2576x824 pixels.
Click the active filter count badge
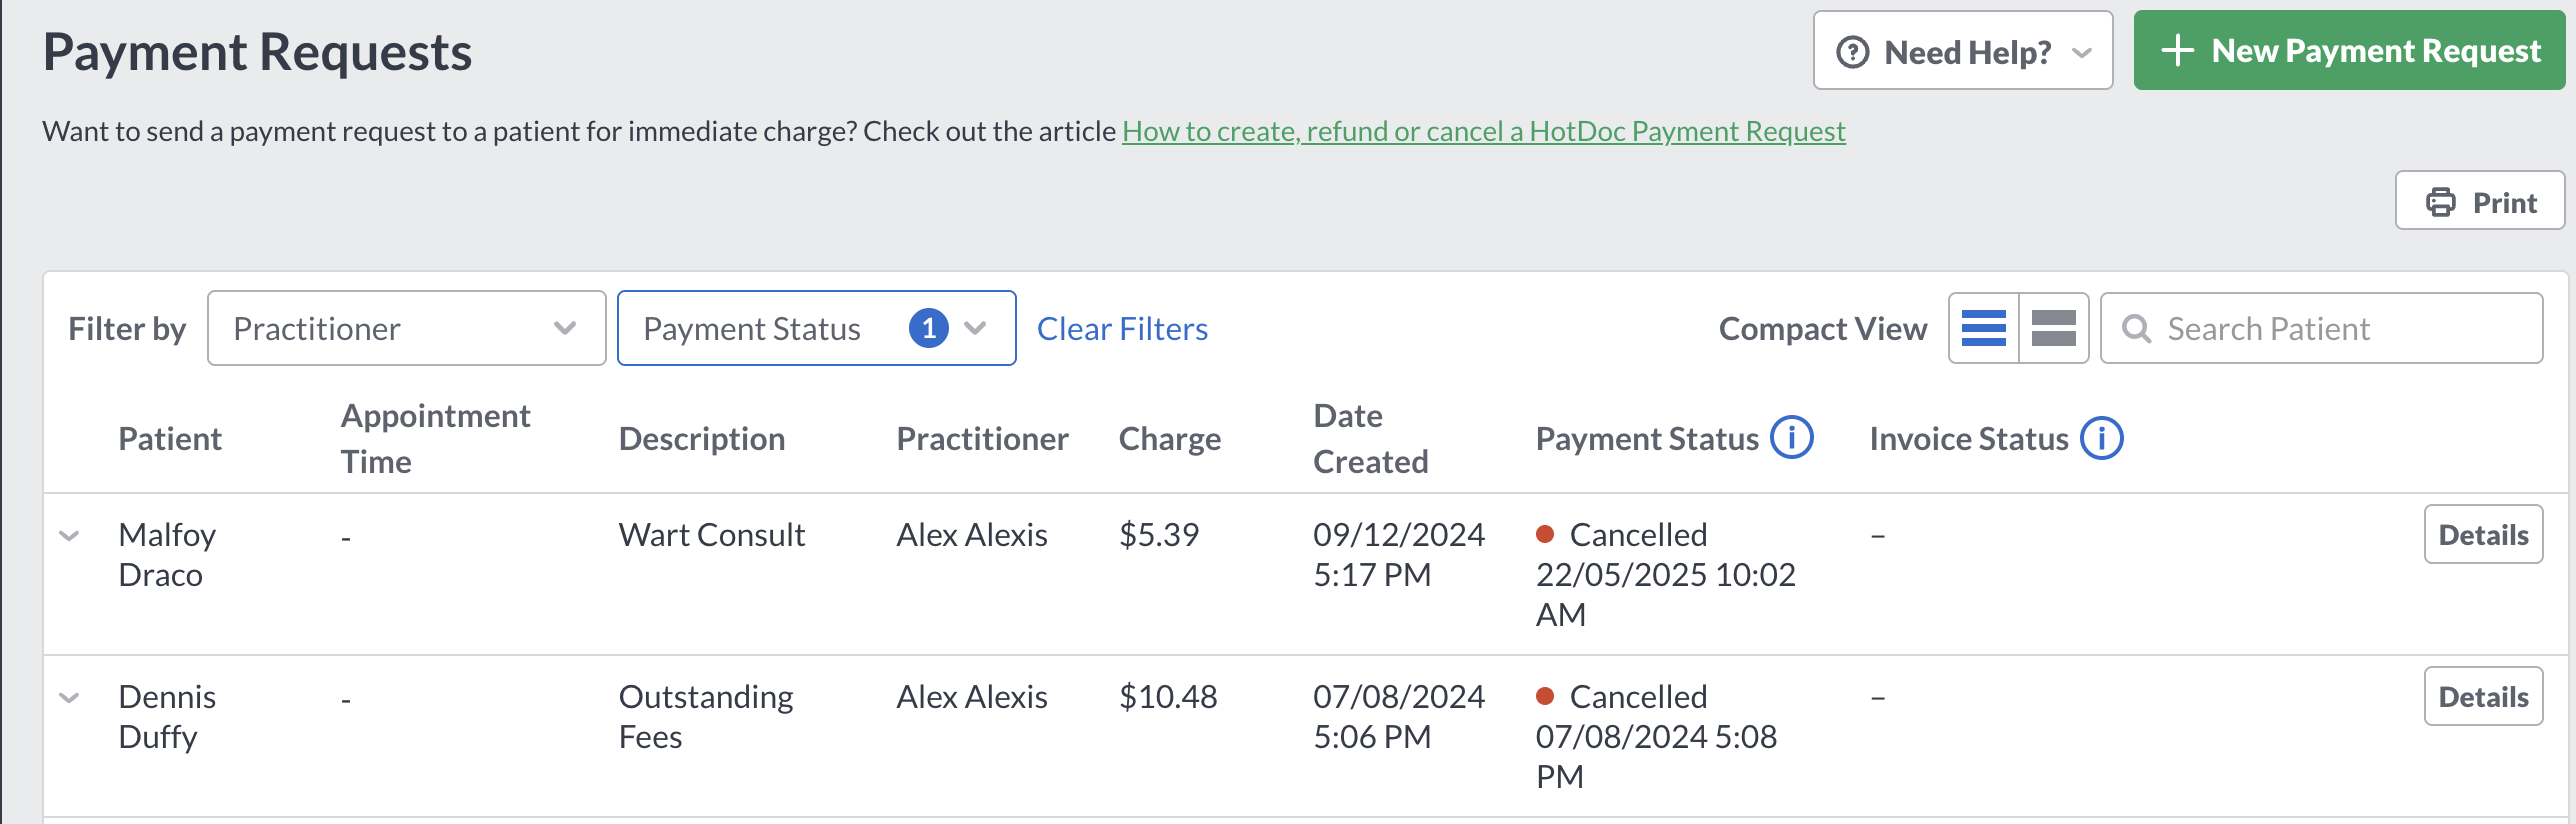(x=928, y=328)
